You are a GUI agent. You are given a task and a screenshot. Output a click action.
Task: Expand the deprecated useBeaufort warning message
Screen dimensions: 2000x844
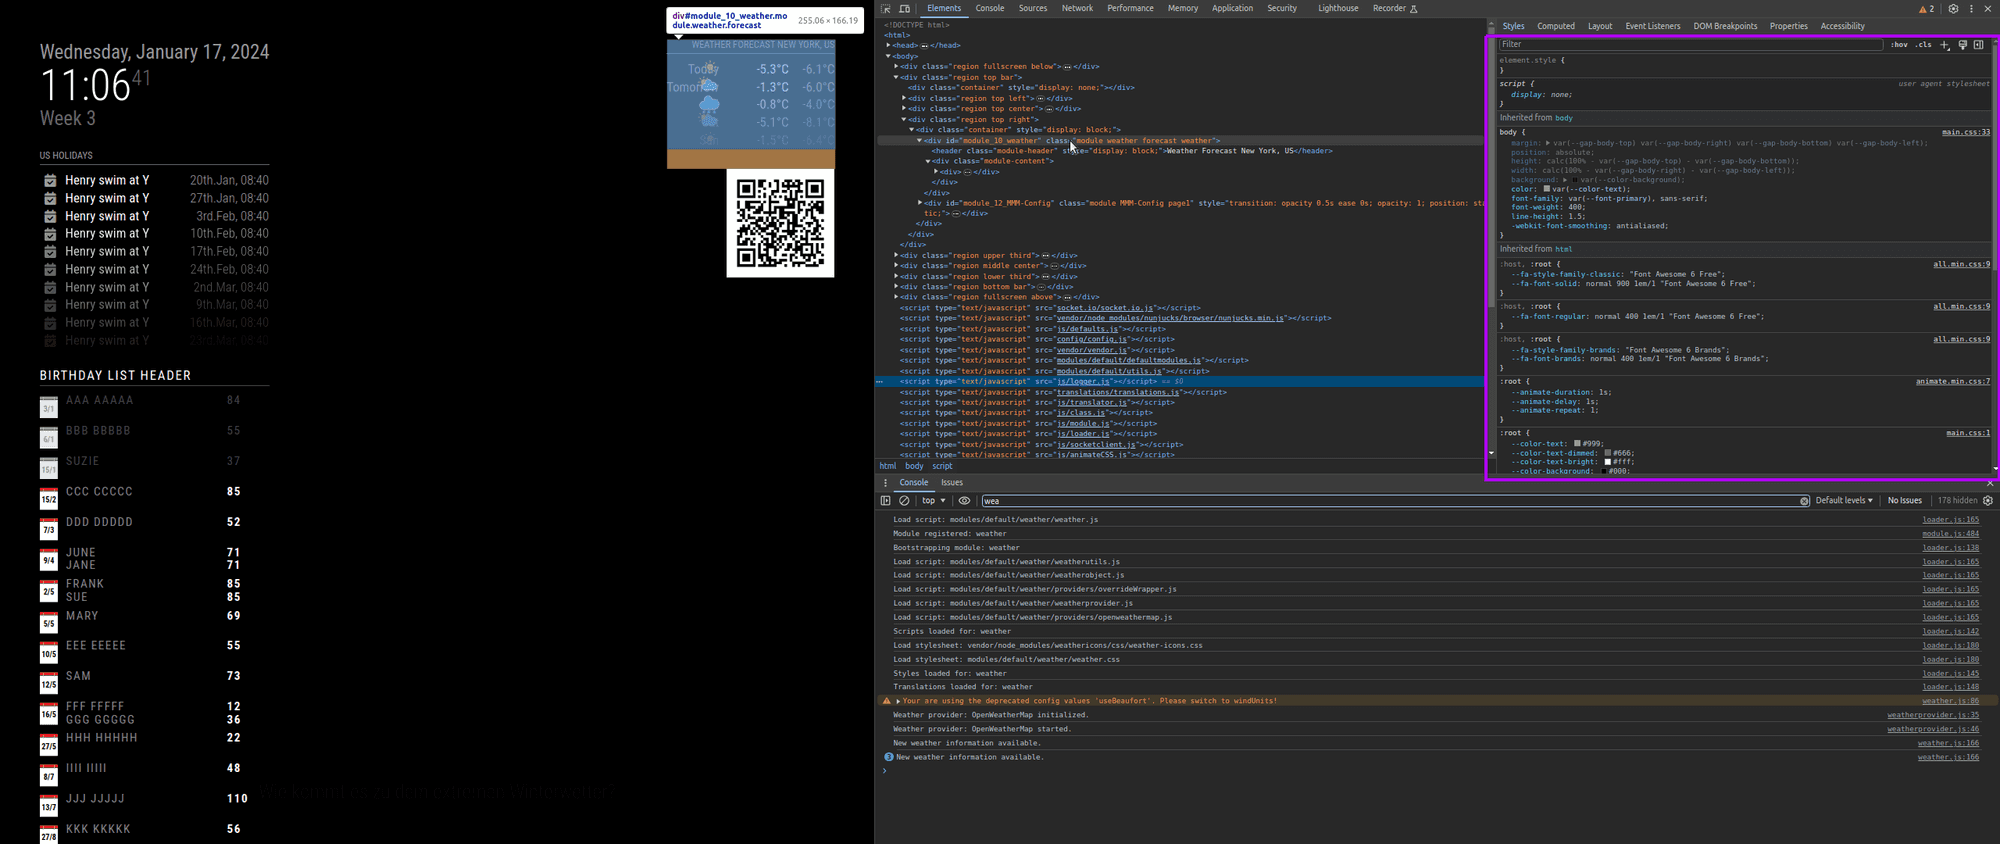[898, 701]
